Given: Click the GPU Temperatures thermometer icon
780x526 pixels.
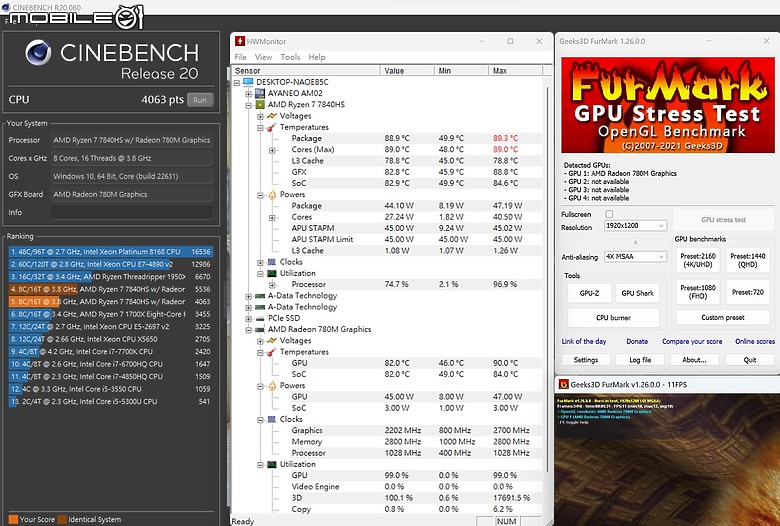Looking at the screenshot, I should pyautogui.click(x=272, y=352).
